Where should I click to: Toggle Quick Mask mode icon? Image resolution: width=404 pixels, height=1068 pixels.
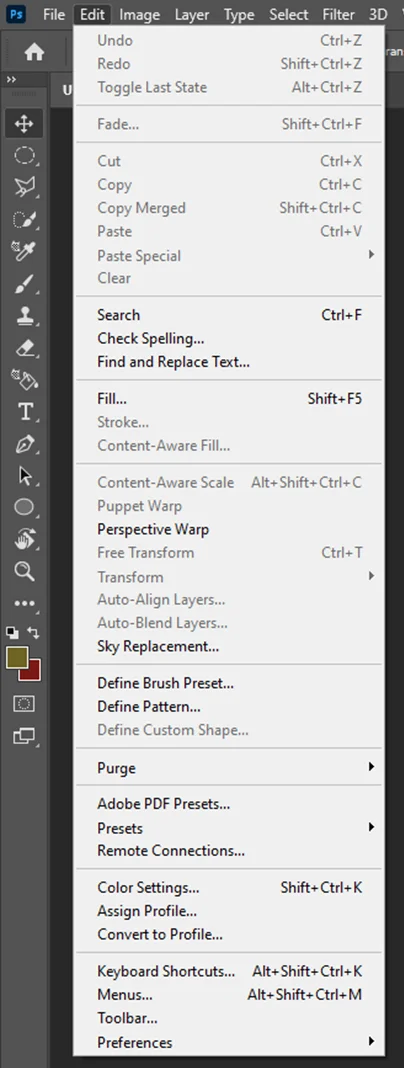click(25, 704)
